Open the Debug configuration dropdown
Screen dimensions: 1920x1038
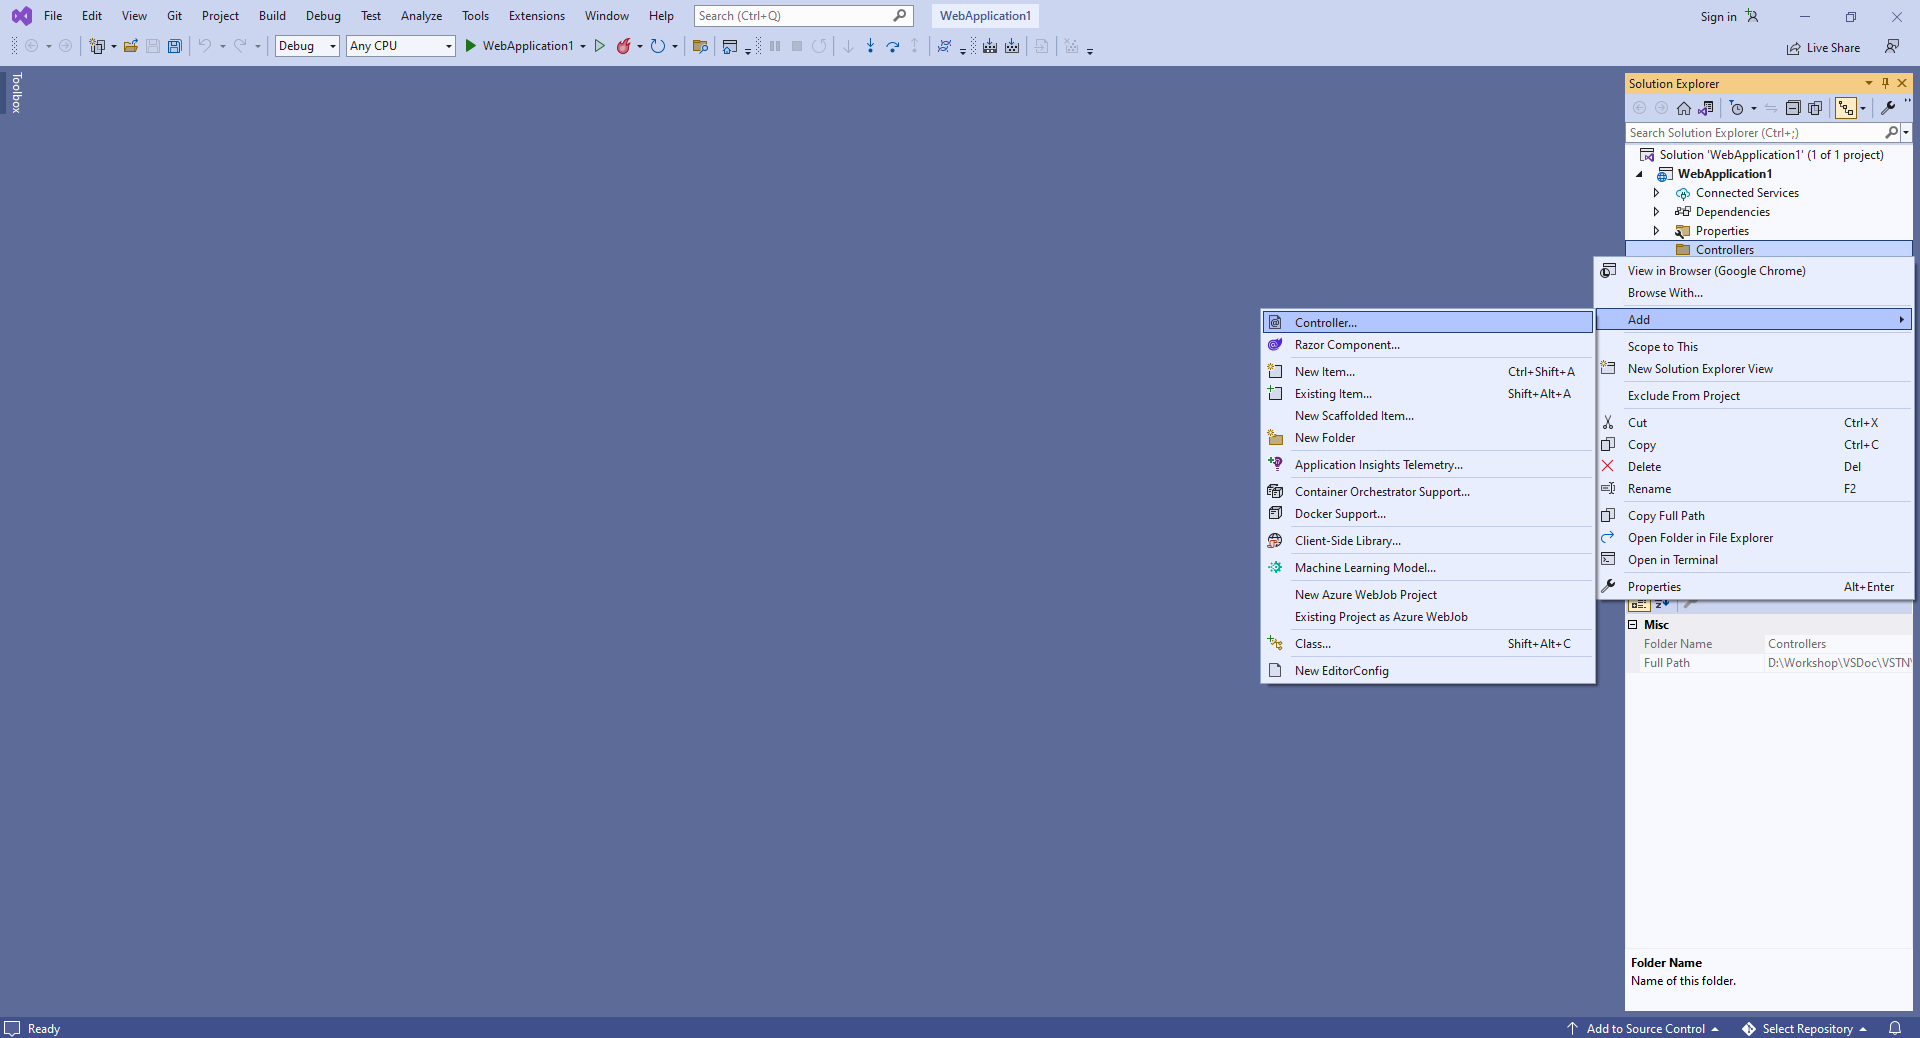coord(307,46)
